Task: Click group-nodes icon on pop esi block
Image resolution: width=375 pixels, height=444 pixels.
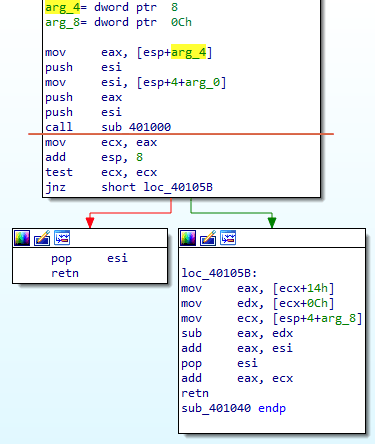Action: (x=62, y=238)
